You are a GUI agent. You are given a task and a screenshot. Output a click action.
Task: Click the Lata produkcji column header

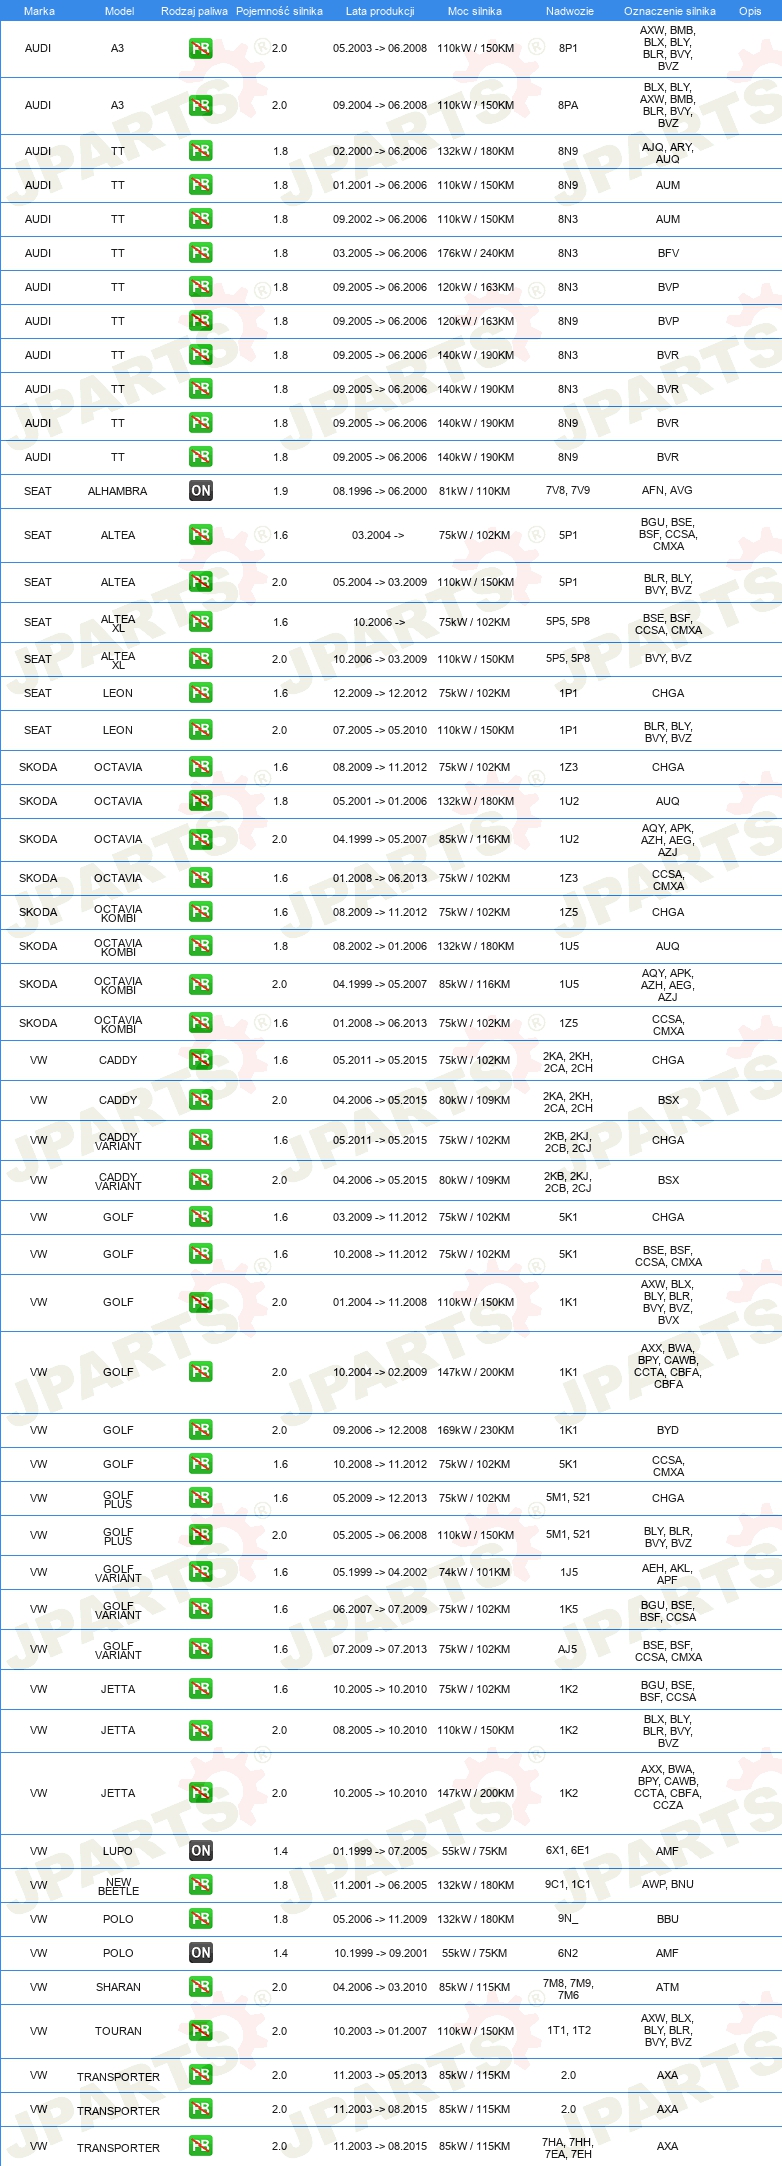point(380,11)
